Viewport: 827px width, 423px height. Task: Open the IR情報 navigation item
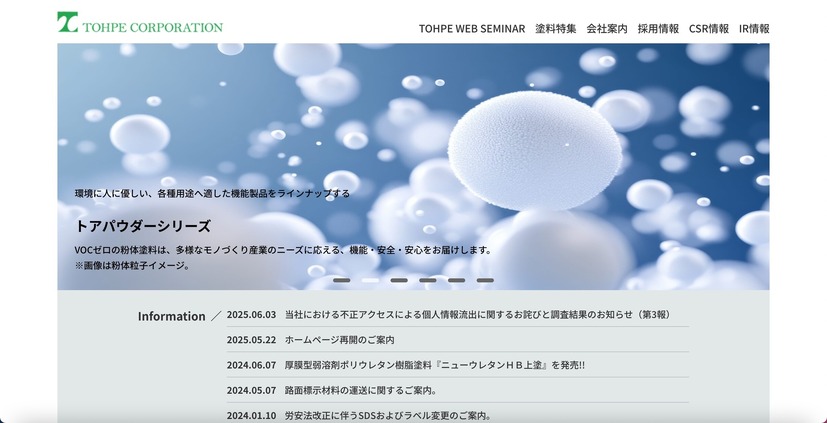click(754, 29)
